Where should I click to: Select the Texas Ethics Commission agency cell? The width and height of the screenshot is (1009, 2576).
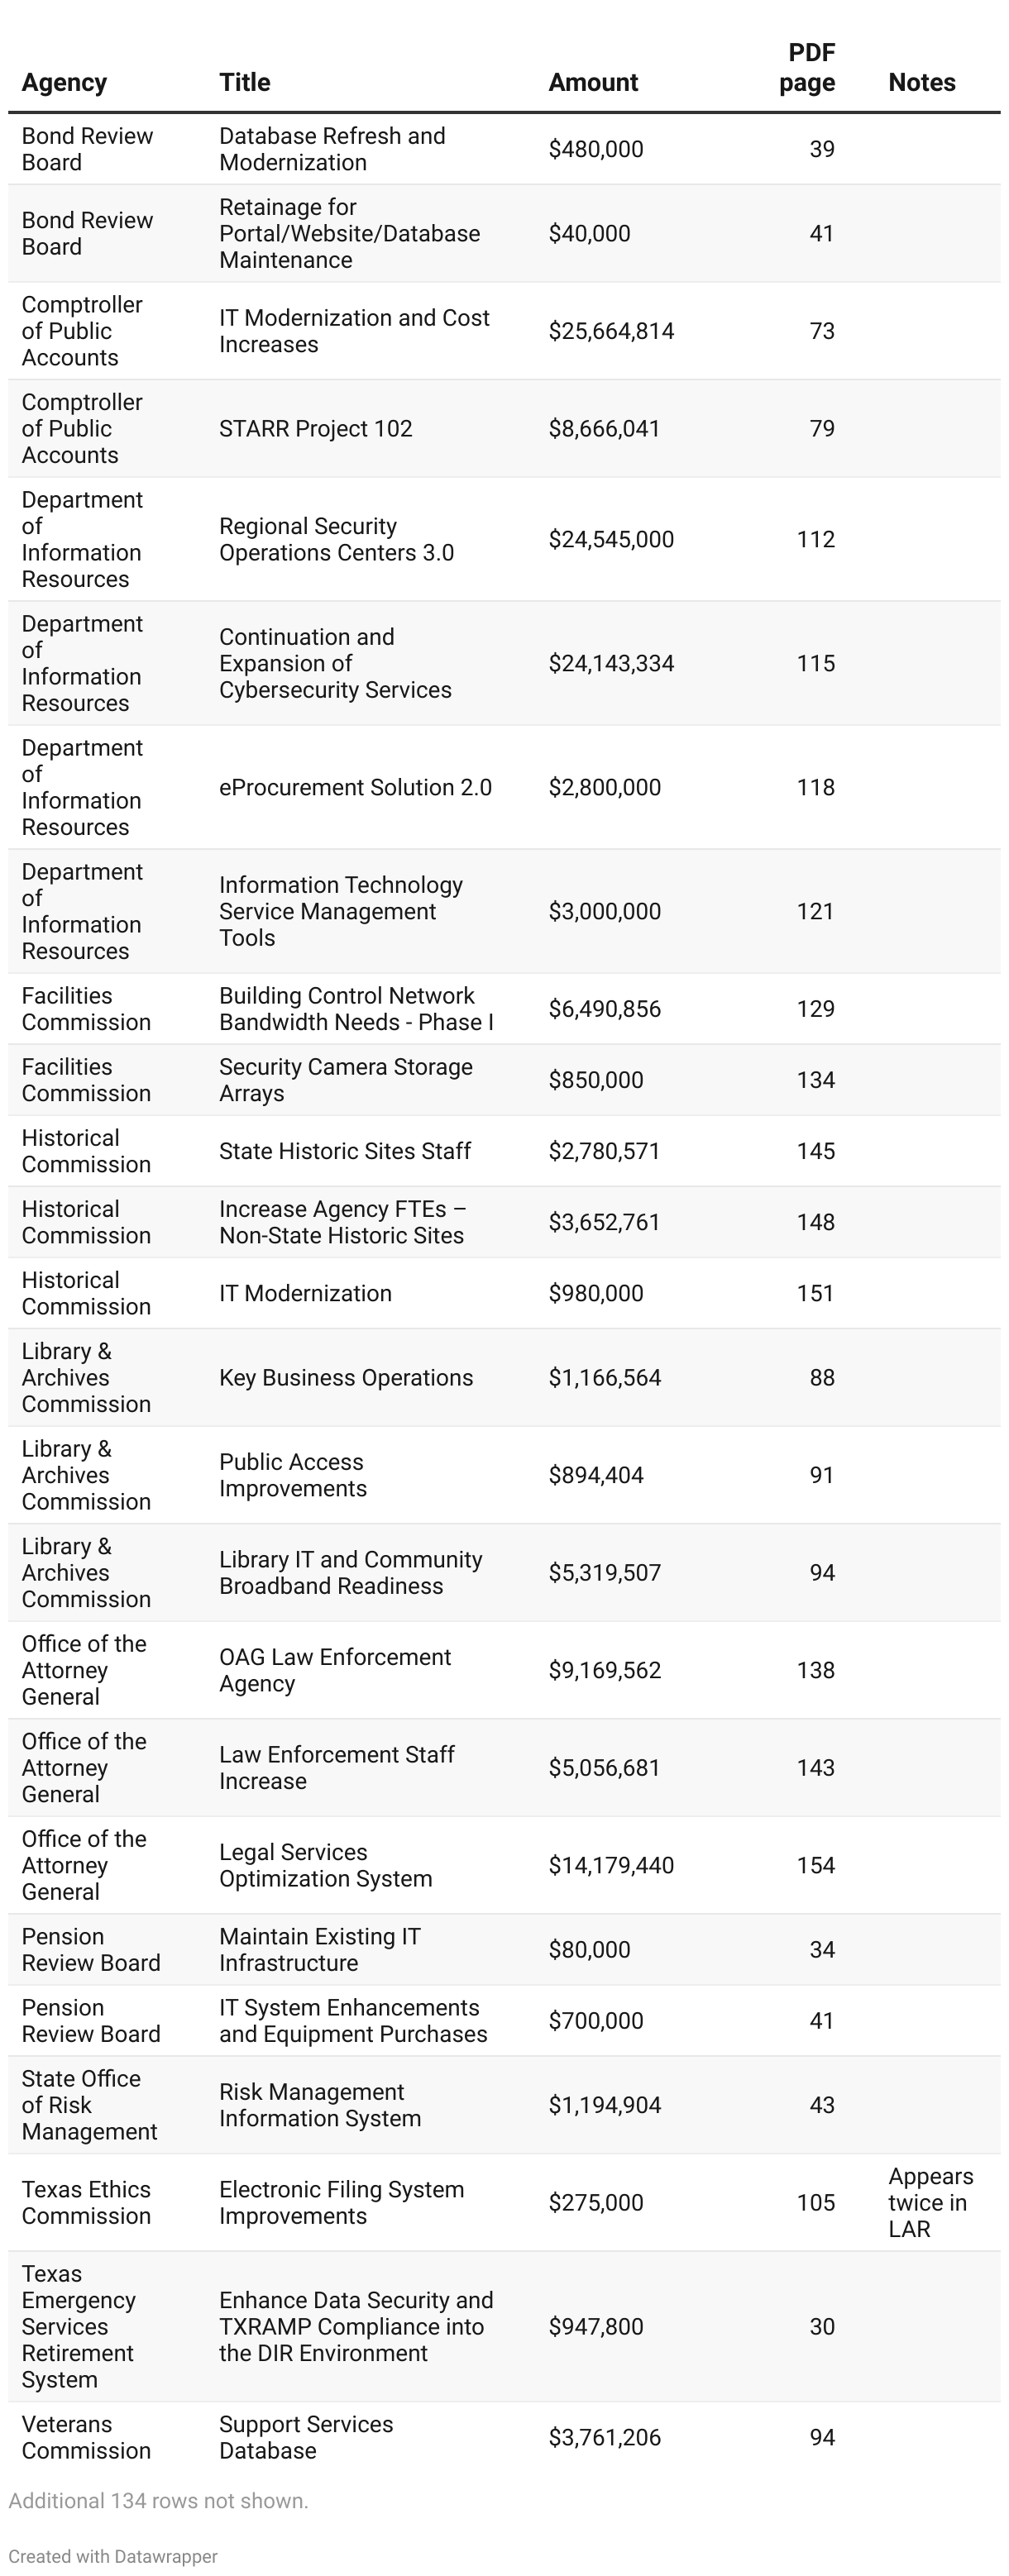[x=86, y=2202]
